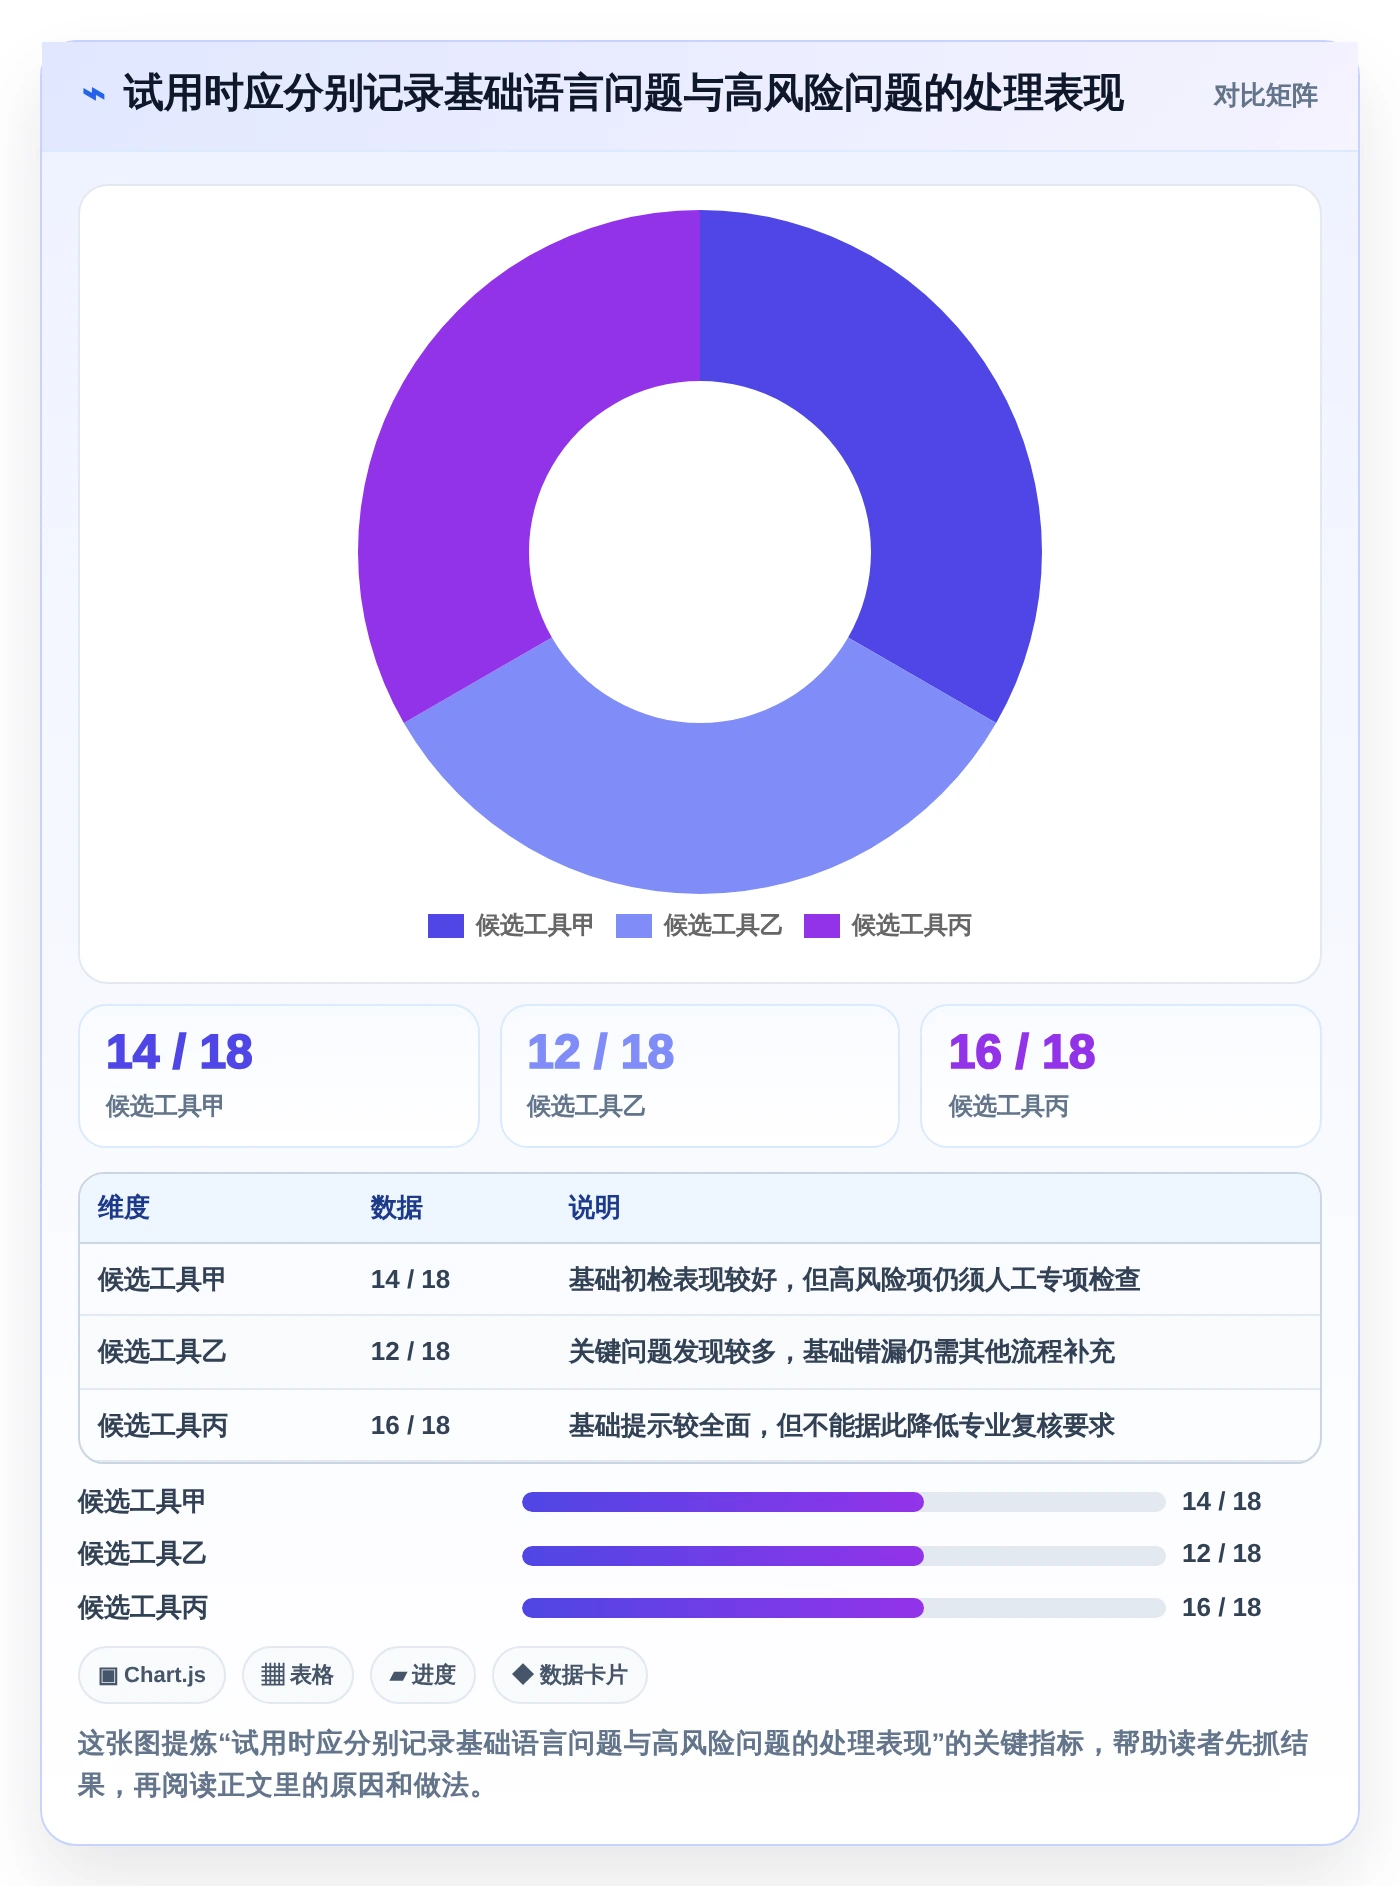
Task: Click 12 / 18 value beside progress bar
Action: click(1221, 1554)
